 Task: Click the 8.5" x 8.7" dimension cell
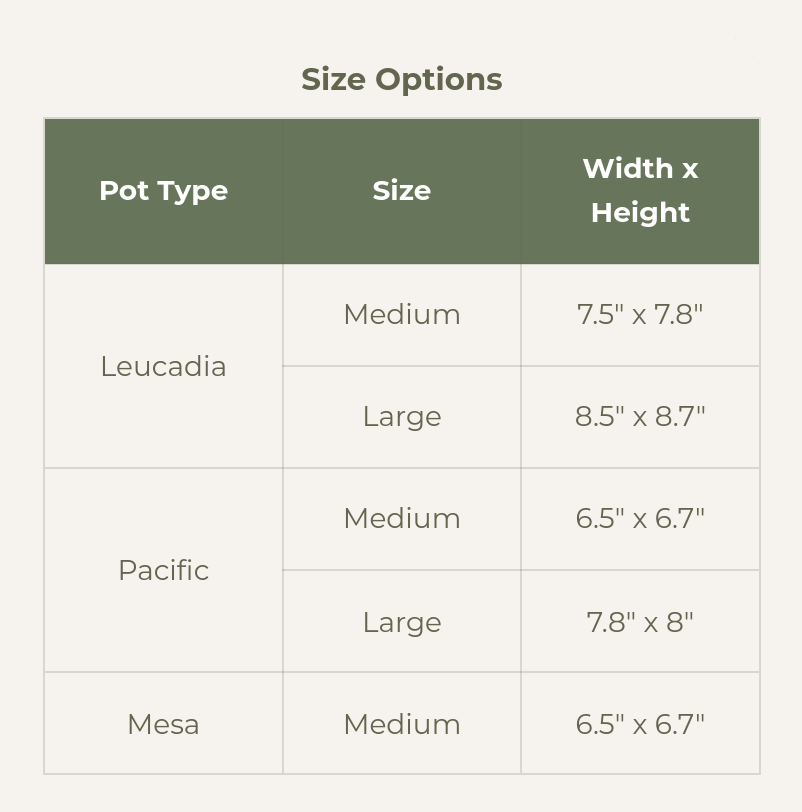(x=640, y=417)
